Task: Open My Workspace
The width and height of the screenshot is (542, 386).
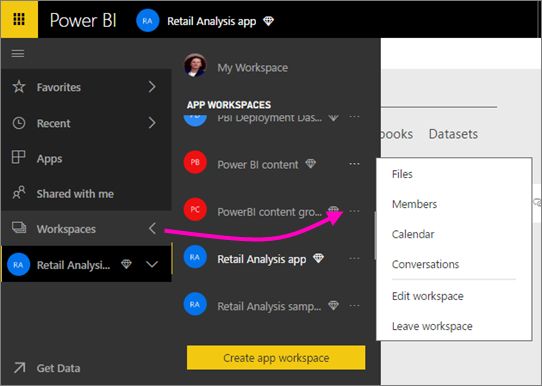Action: (252, 68)
